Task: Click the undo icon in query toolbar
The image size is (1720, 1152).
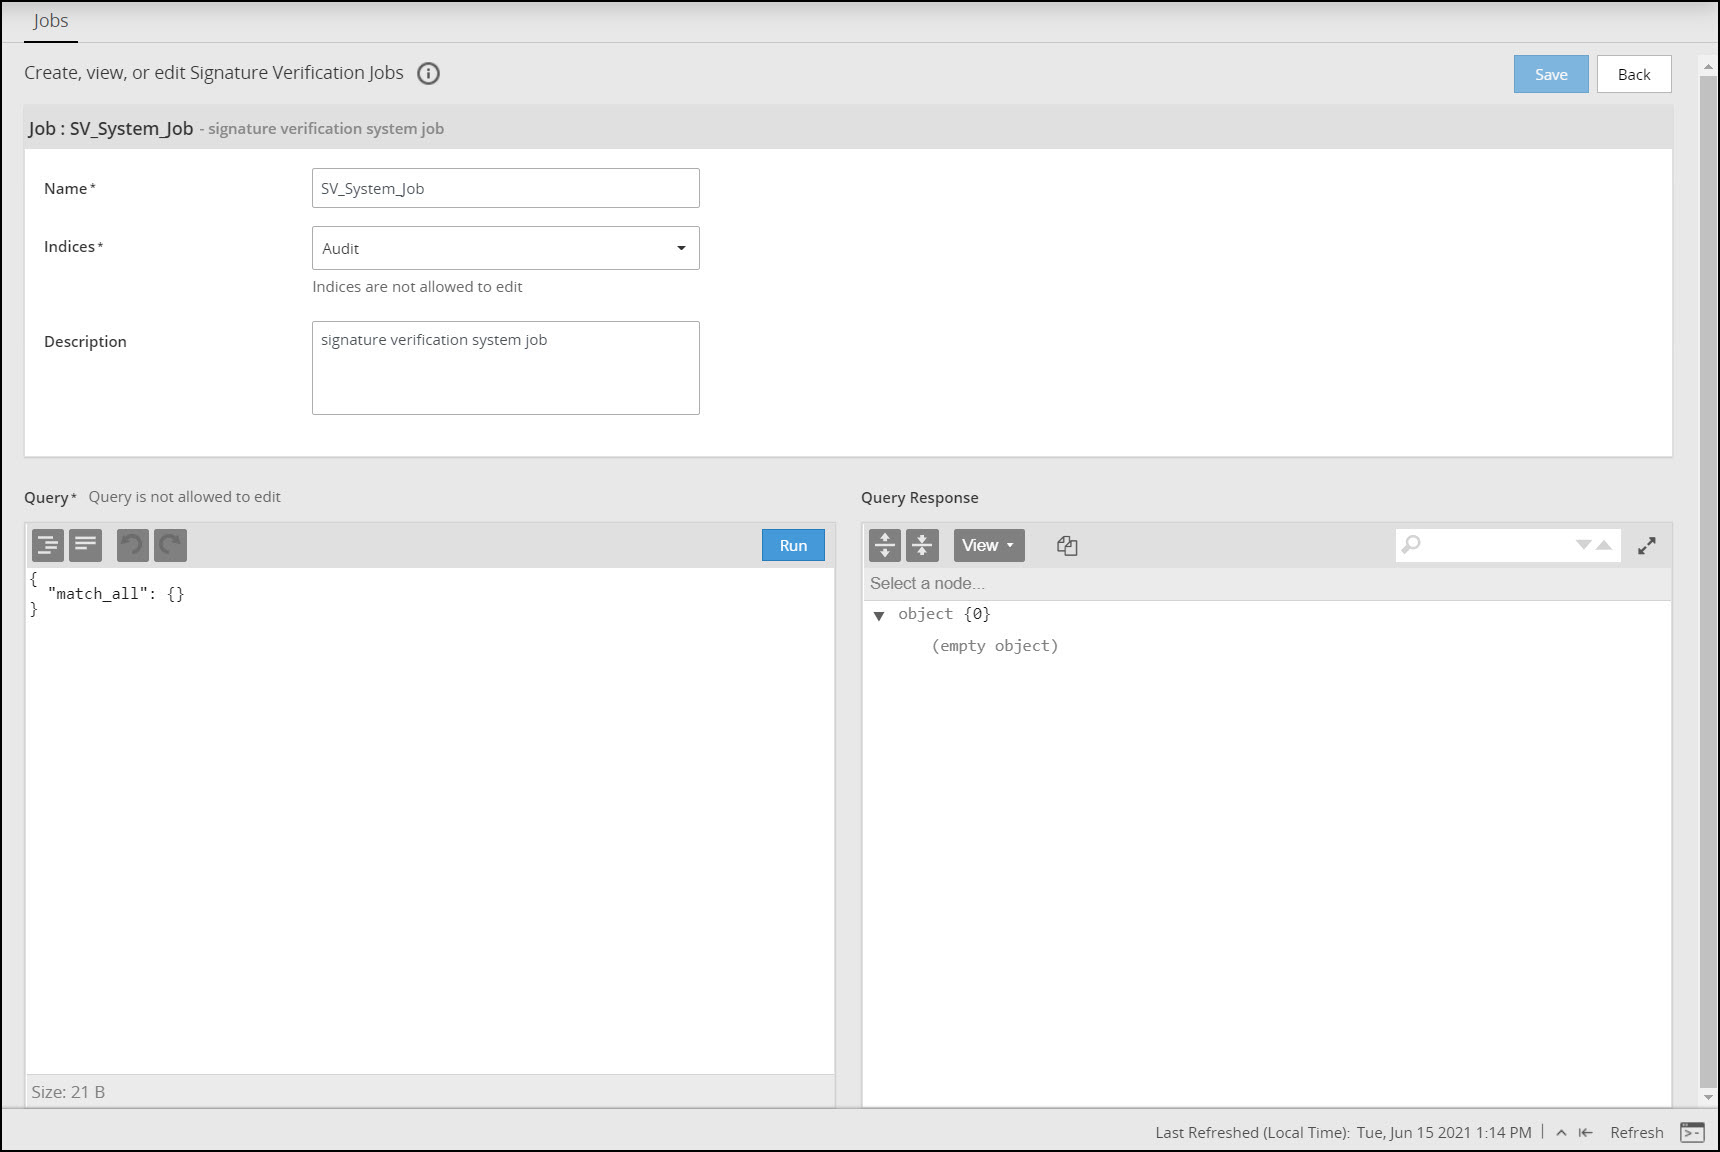Action: pos(133,545)
